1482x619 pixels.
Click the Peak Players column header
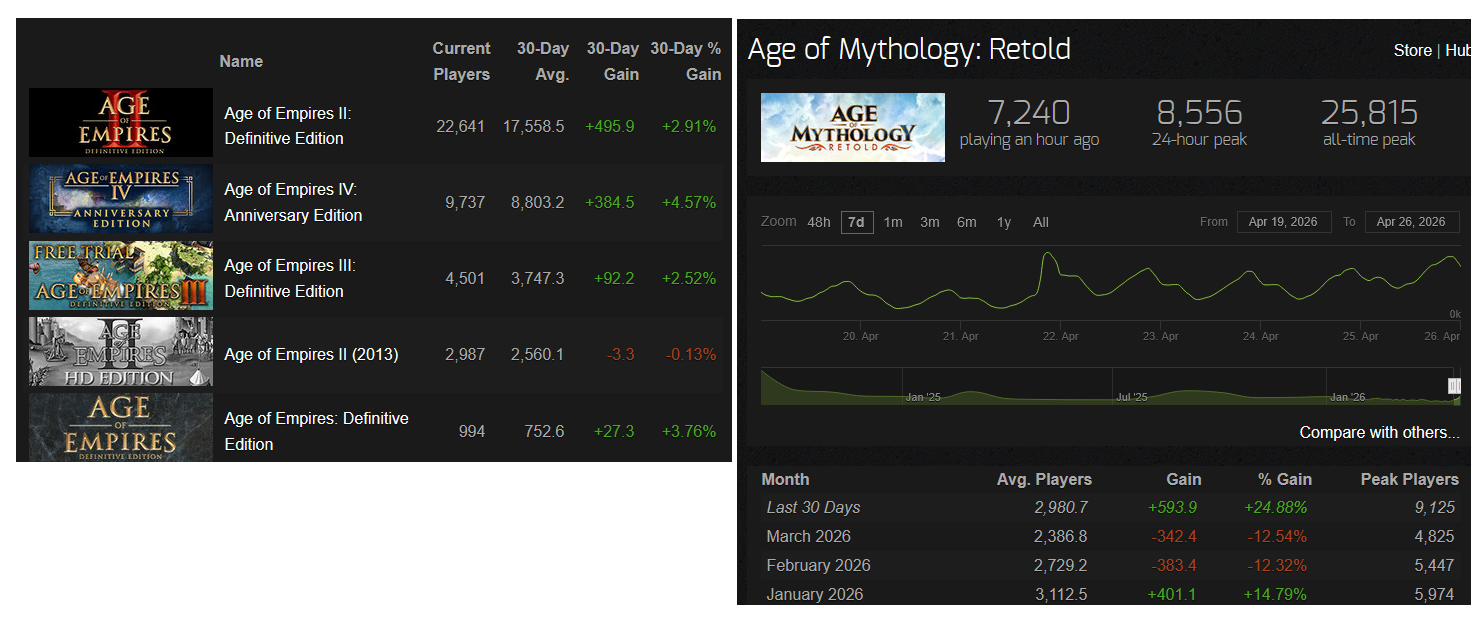(x=1409, y=479)
